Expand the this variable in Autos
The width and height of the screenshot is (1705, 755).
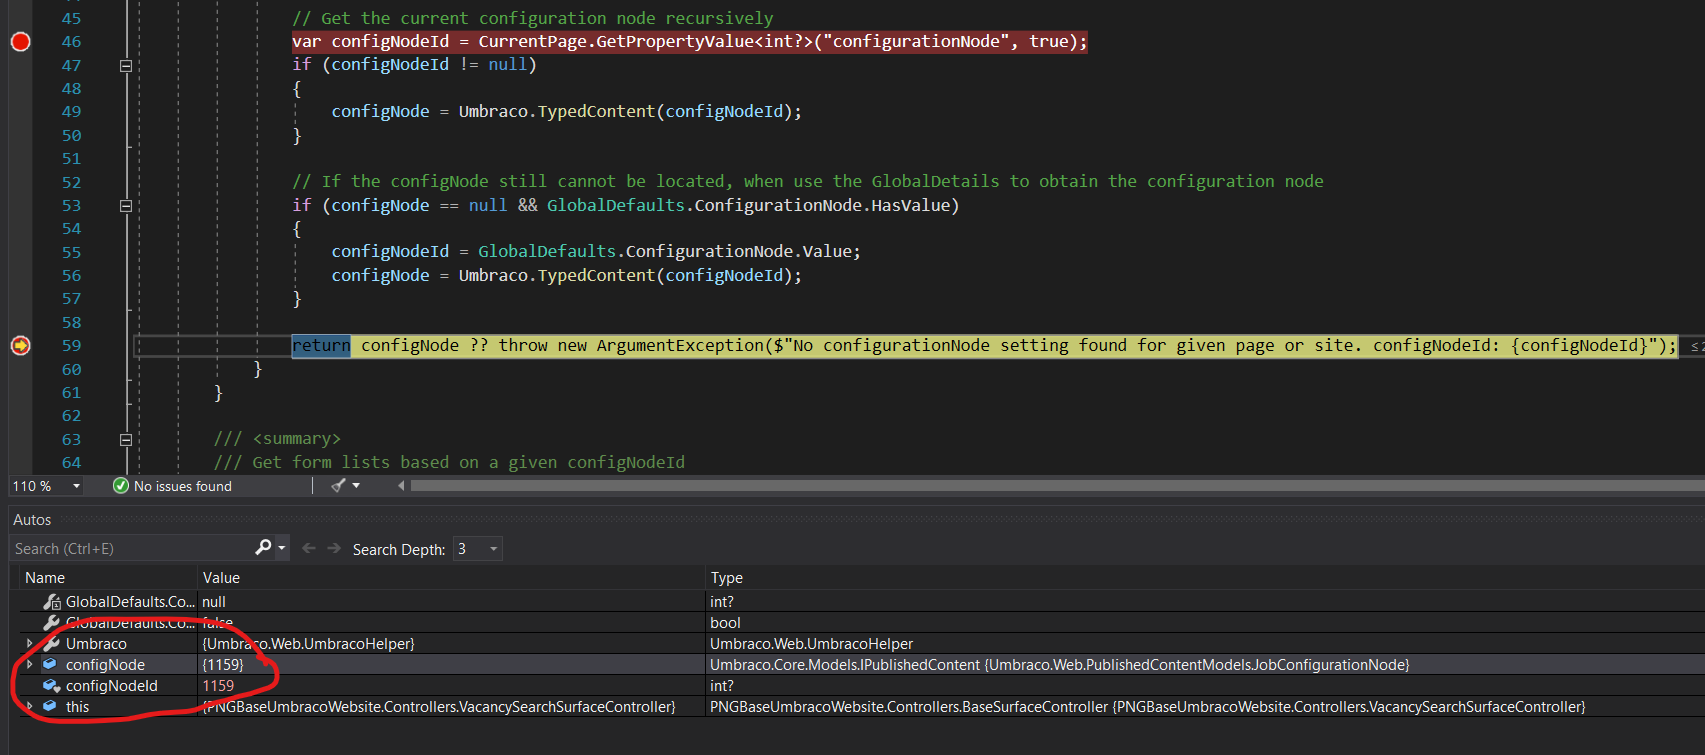[30, 706]
